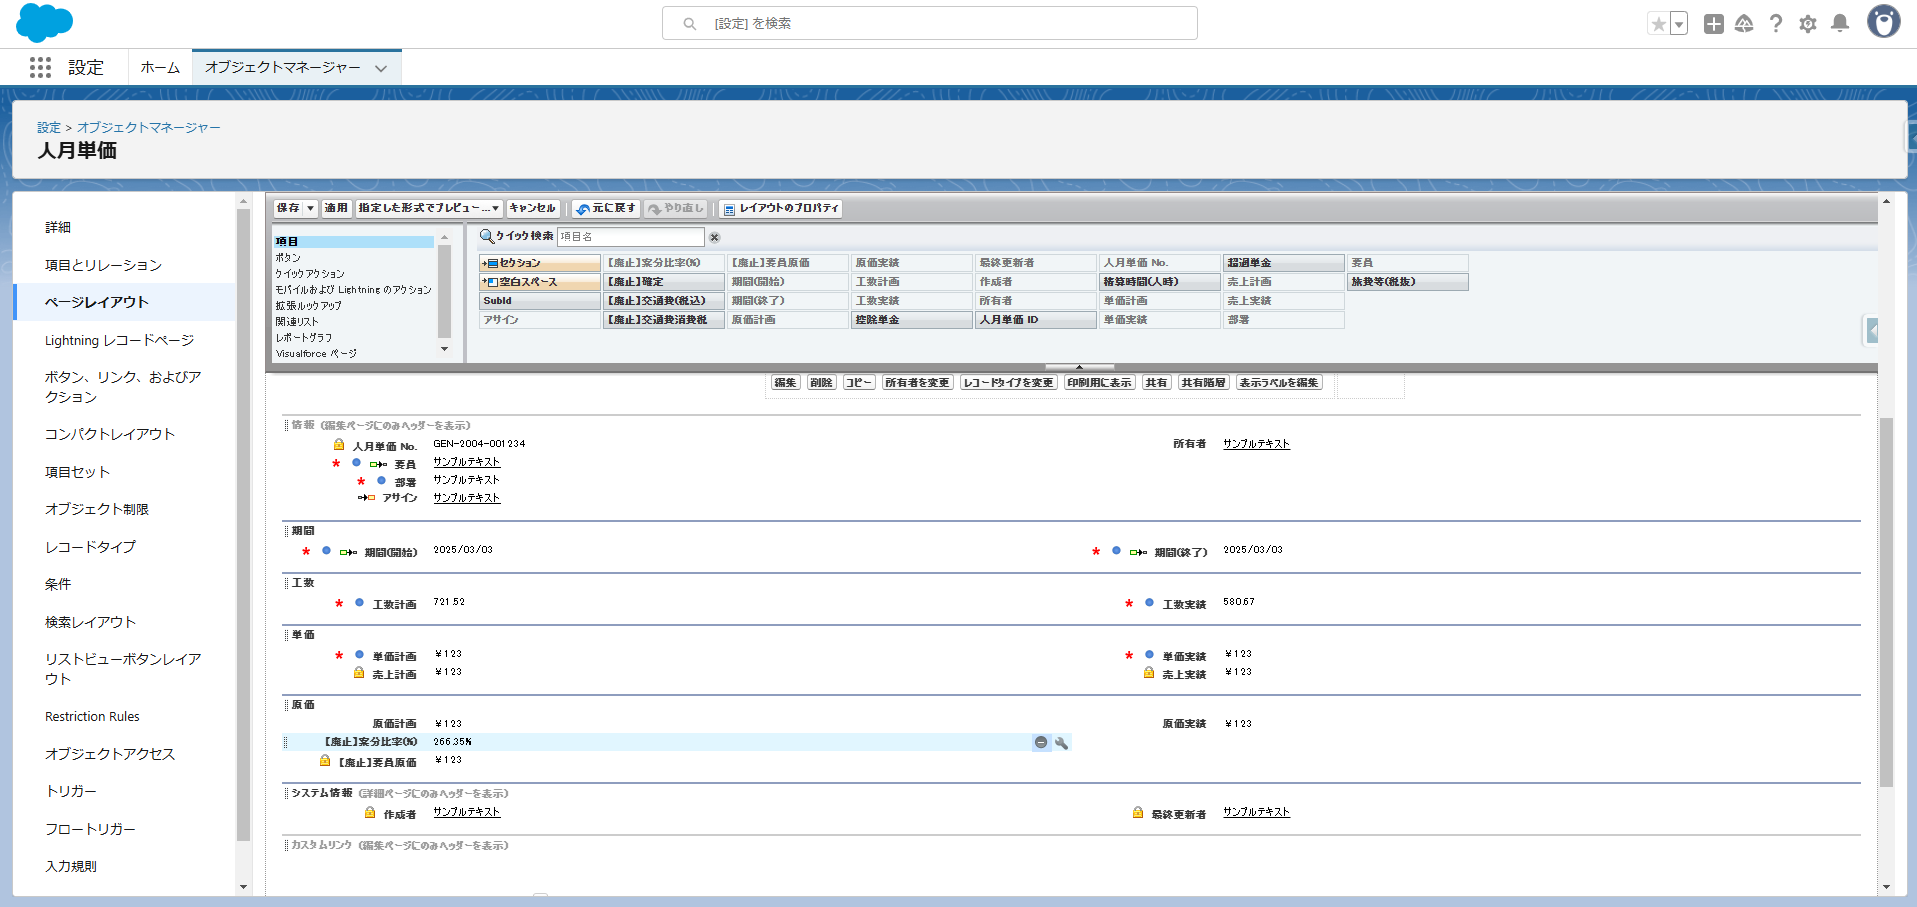Viewport: 1917px width, 907px height.
Task: Click the 保存 button
Action: (x=288, y=208)
